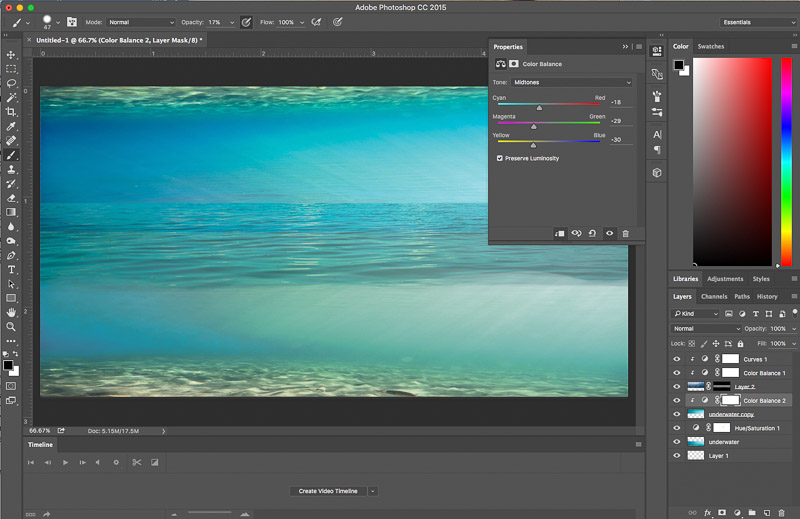The width and height of the screenshot is (800, 519).
Task: Click the Cyan-Red slider handle
Action: click(x=539, y=108)
